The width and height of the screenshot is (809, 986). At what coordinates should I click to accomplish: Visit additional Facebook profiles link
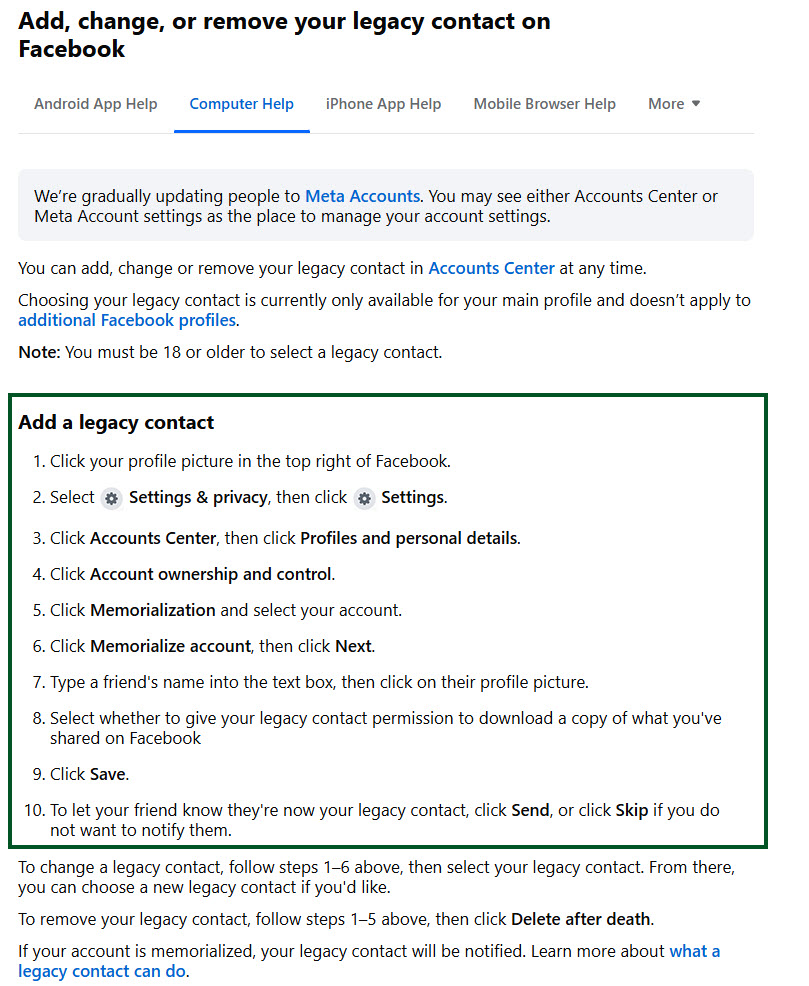(x=127, y=320)
